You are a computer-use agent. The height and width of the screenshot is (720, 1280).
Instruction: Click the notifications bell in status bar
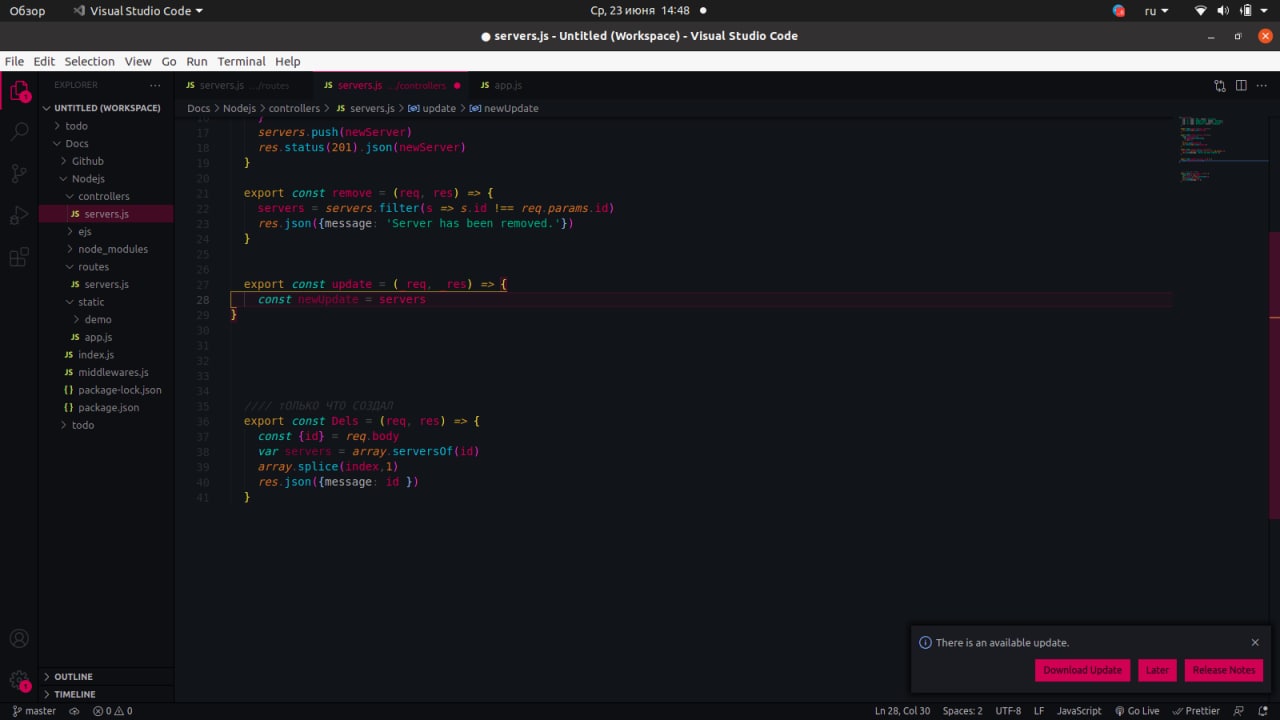[x=1263, y=711]
